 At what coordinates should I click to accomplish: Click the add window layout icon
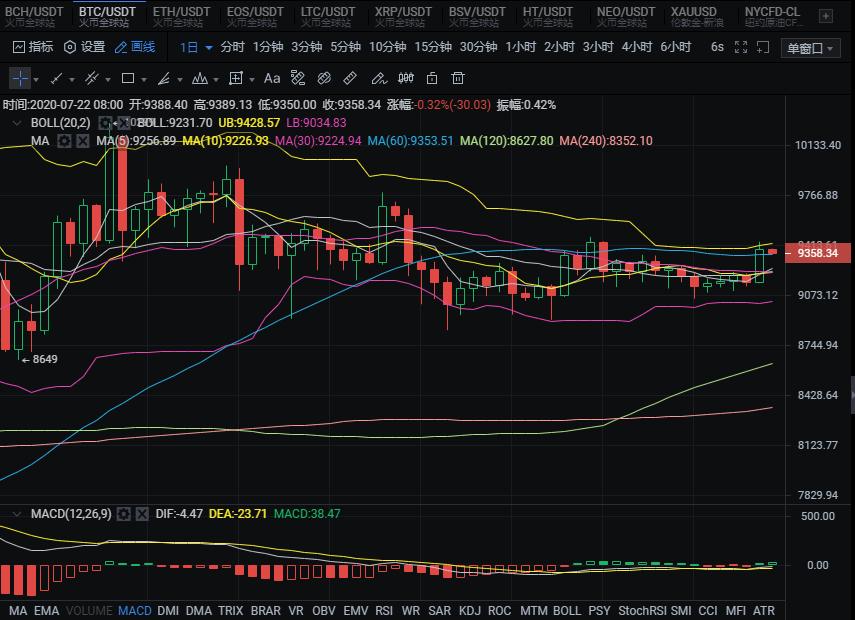tap(763, 47)
